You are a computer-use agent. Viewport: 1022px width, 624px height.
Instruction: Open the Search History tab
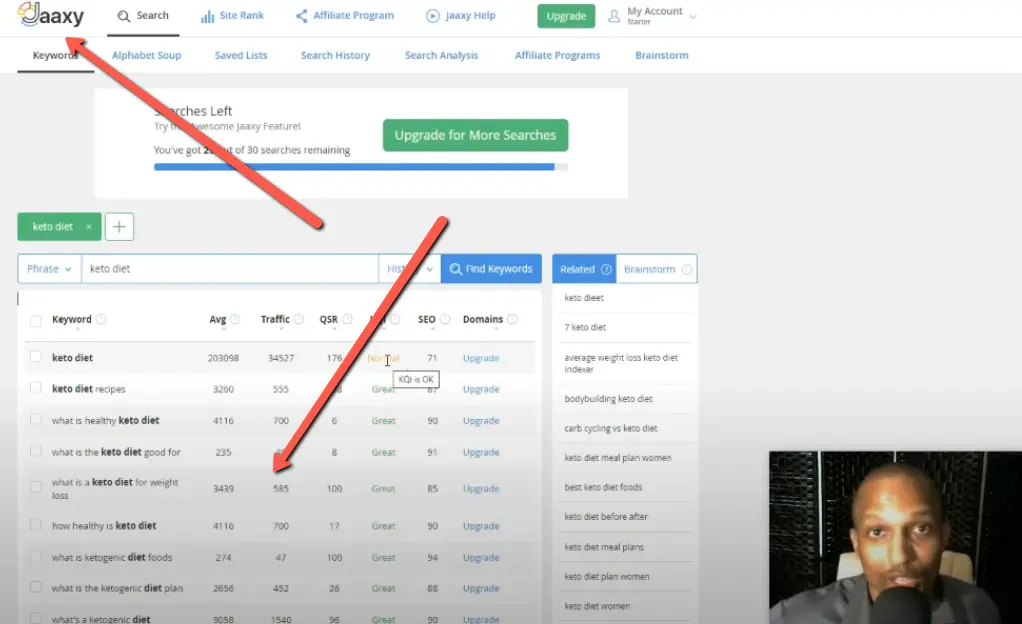click(334, 55)
